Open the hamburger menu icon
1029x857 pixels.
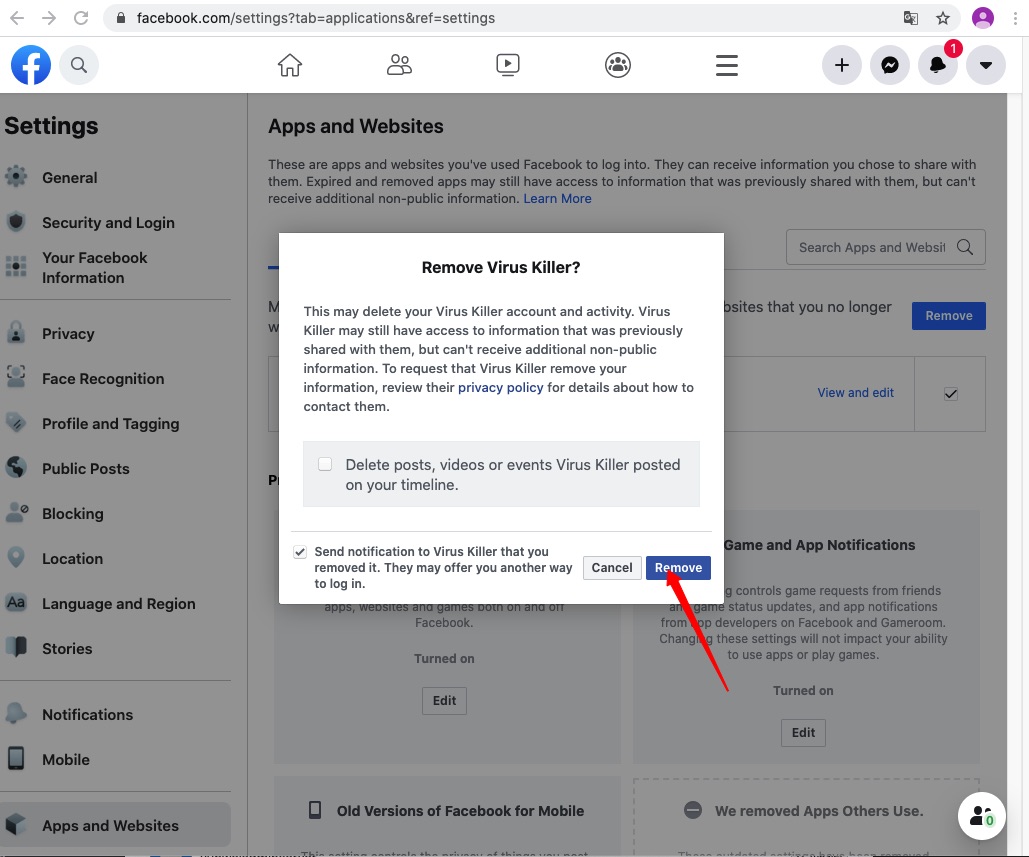[726, 65]
